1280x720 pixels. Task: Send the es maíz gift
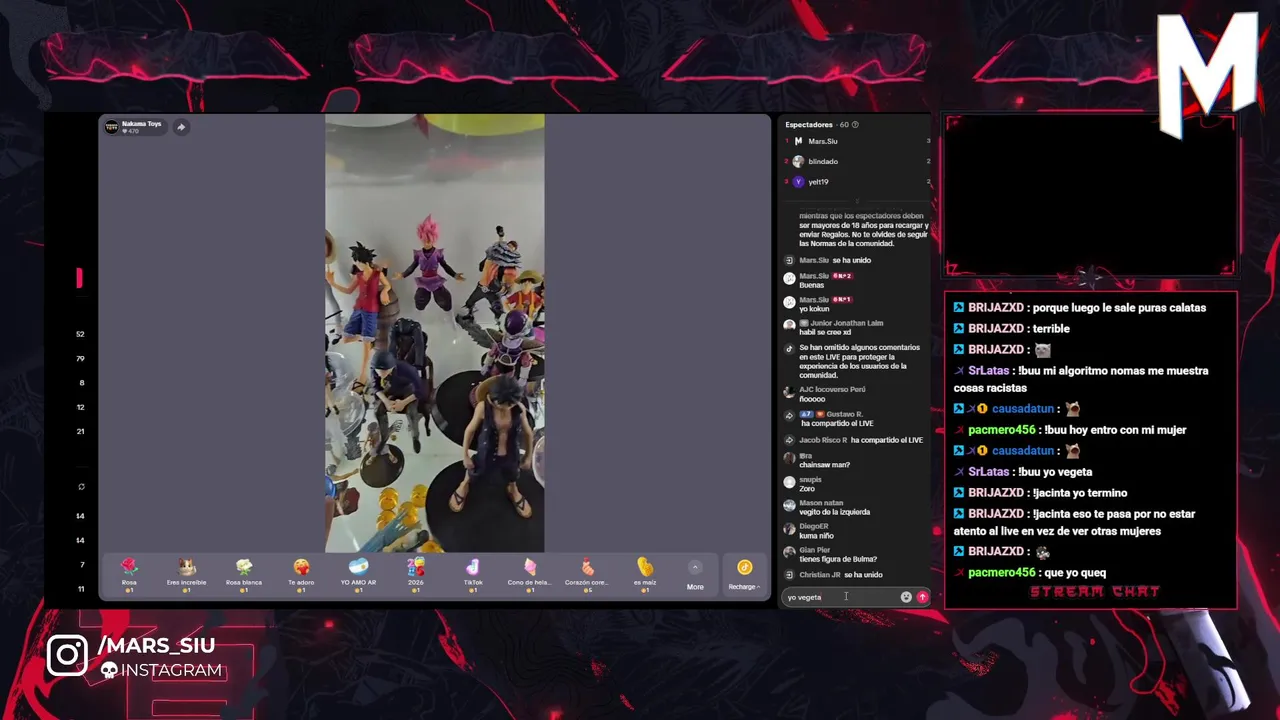click(x=644, y=575)
